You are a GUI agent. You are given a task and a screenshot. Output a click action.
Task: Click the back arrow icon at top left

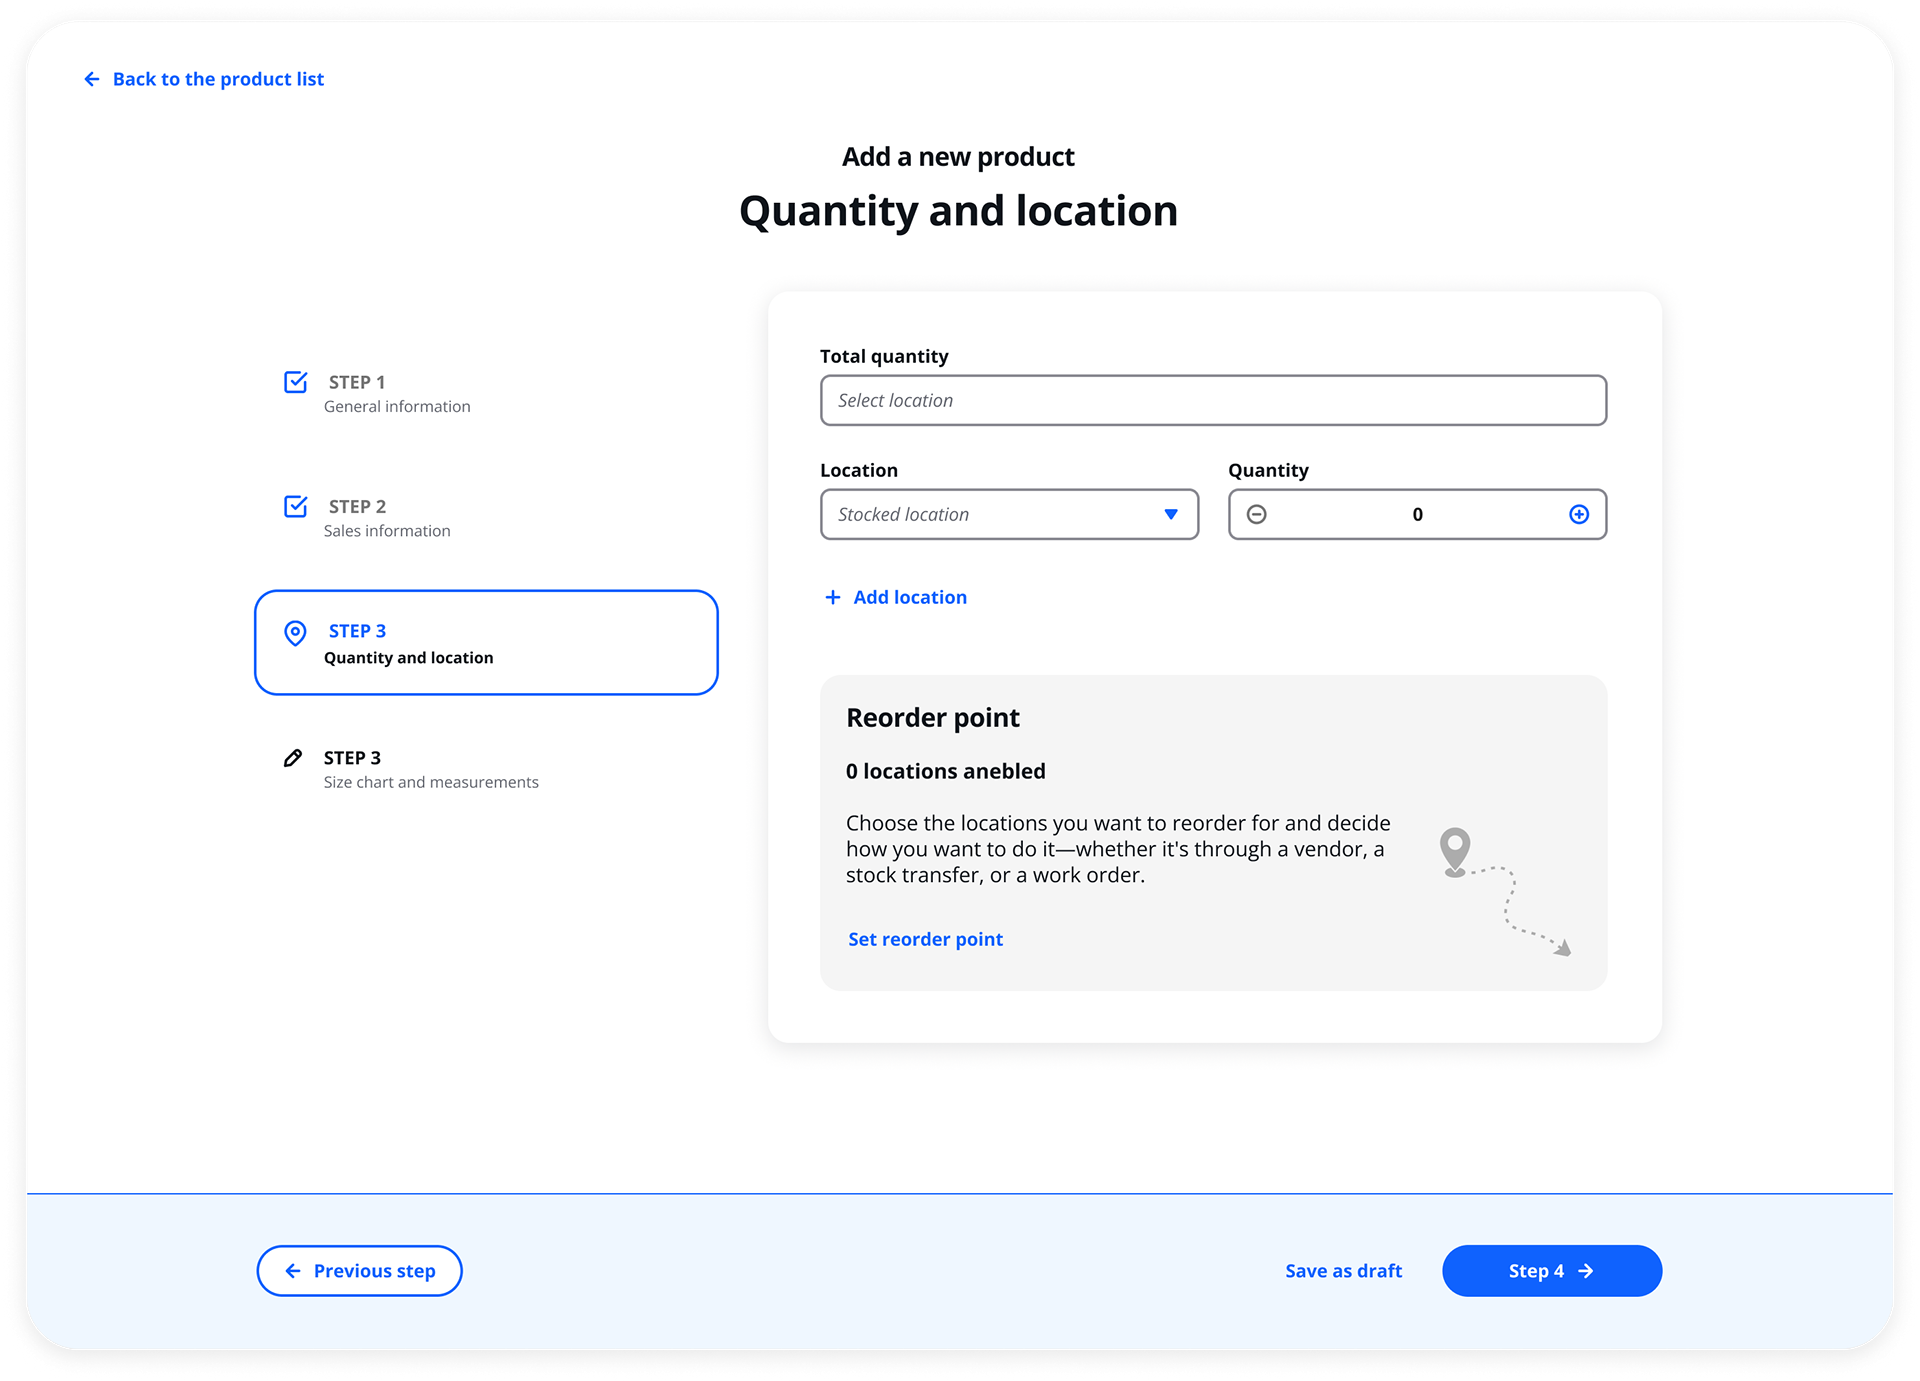tap(92, 79)
